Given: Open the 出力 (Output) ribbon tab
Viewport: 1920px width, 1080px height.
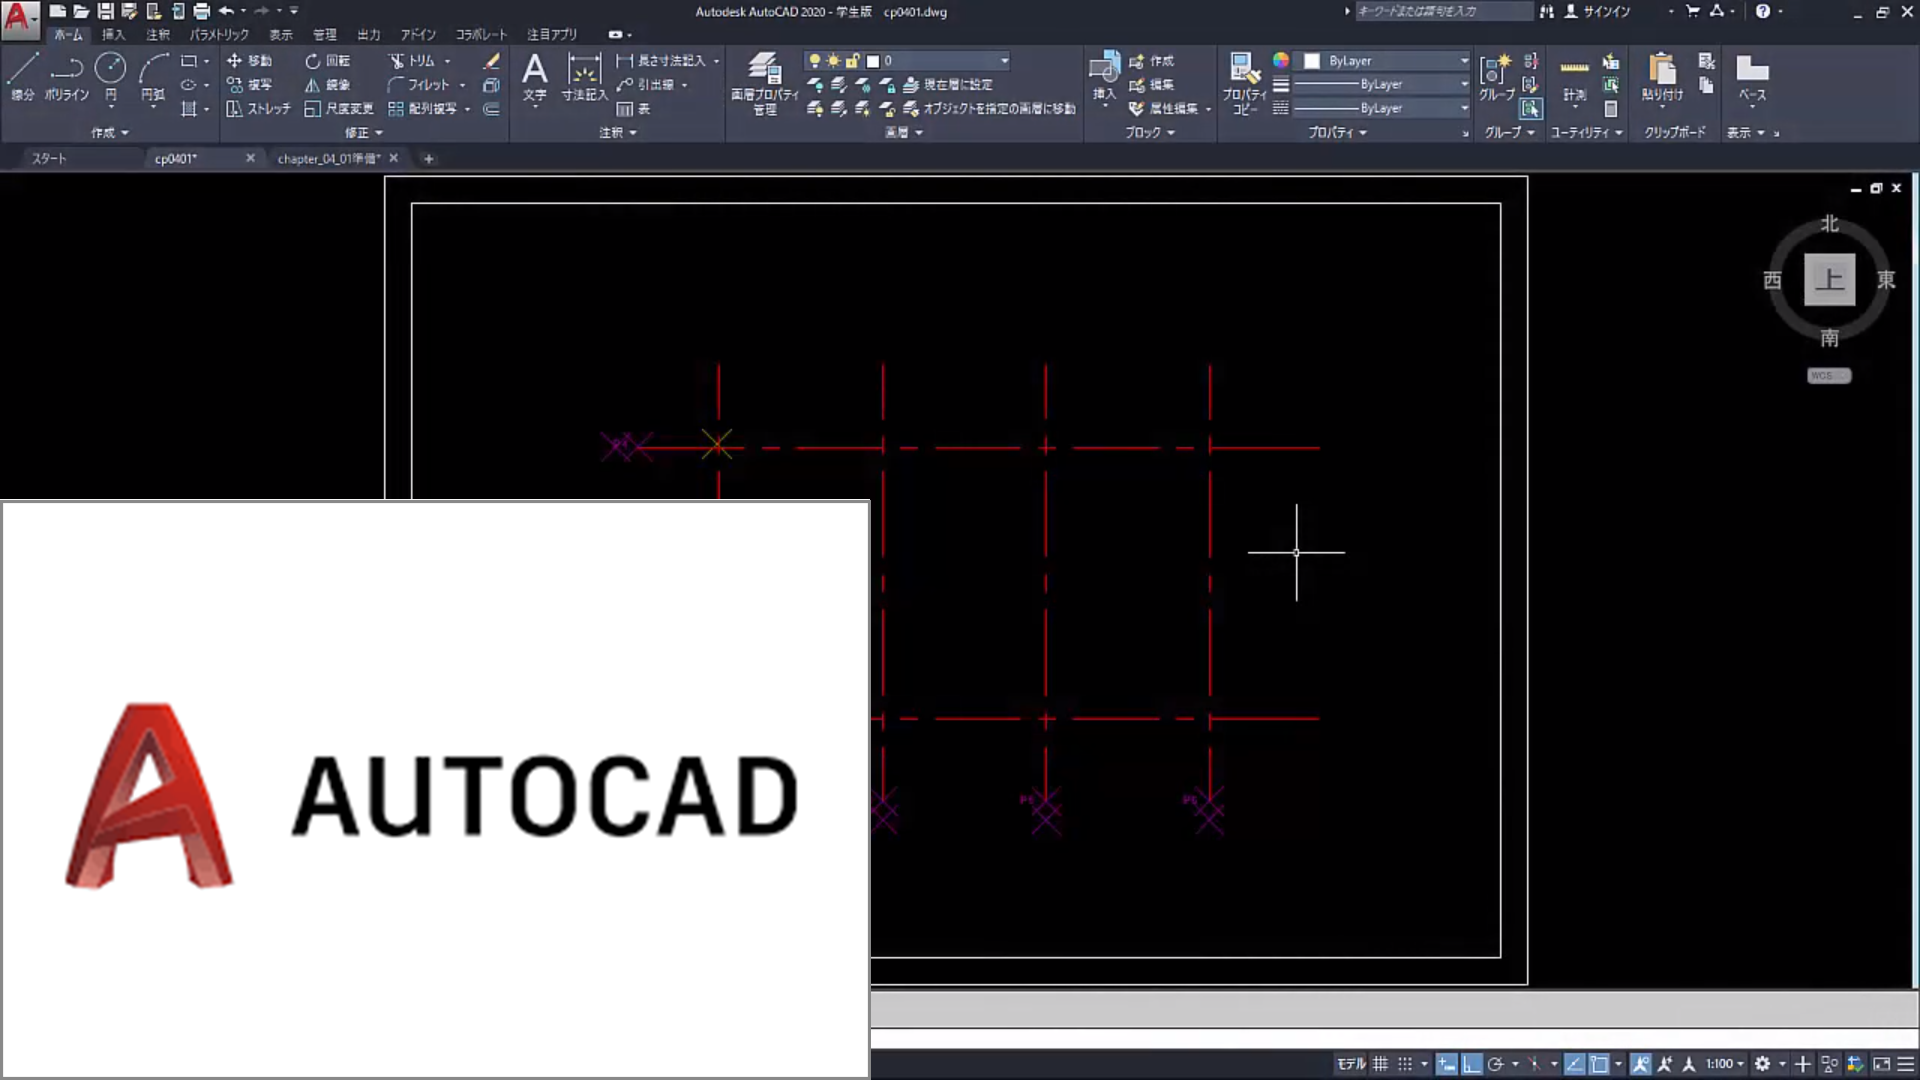Looking at the screenshot, I should pos(369,35).
